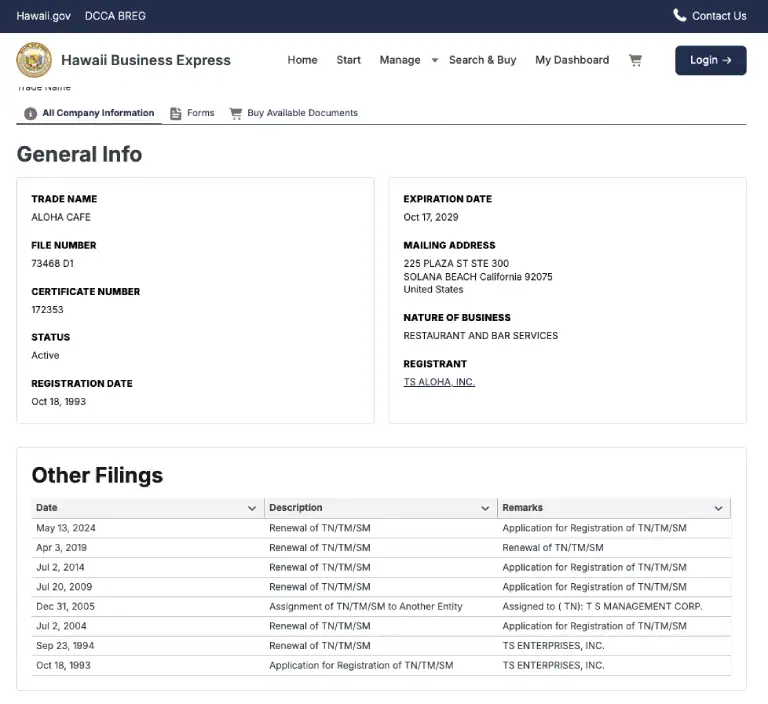
Task: Click 'Assigned to ( TN): T S MANAGEMENT CORP.' remark
Action: [602, 607]
